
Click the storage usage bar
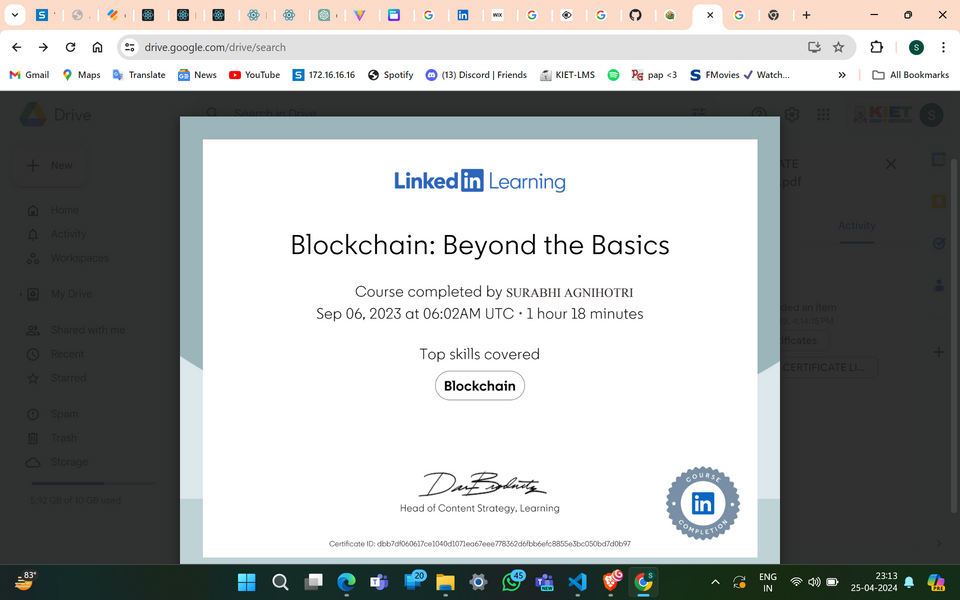tap(93, 483)
